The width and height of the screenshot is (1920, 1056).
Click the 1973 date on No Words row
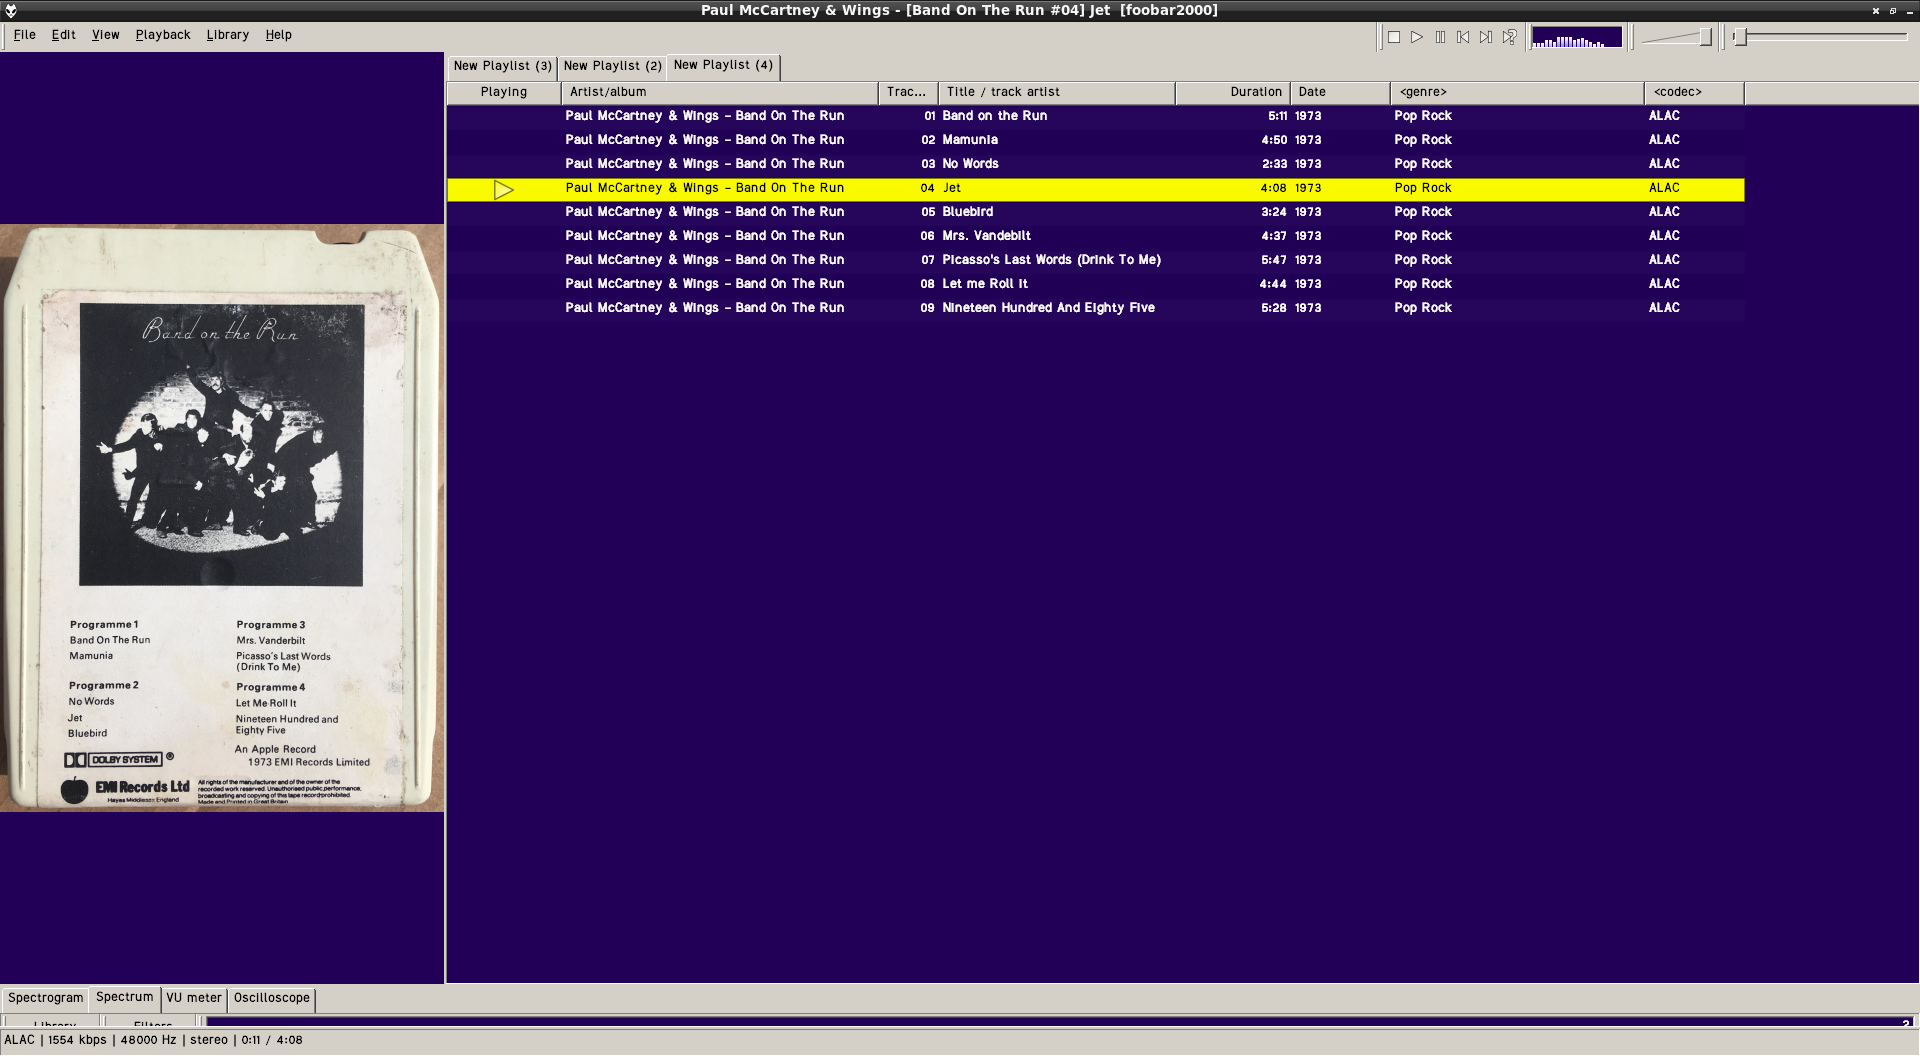tap(1308, 164)
